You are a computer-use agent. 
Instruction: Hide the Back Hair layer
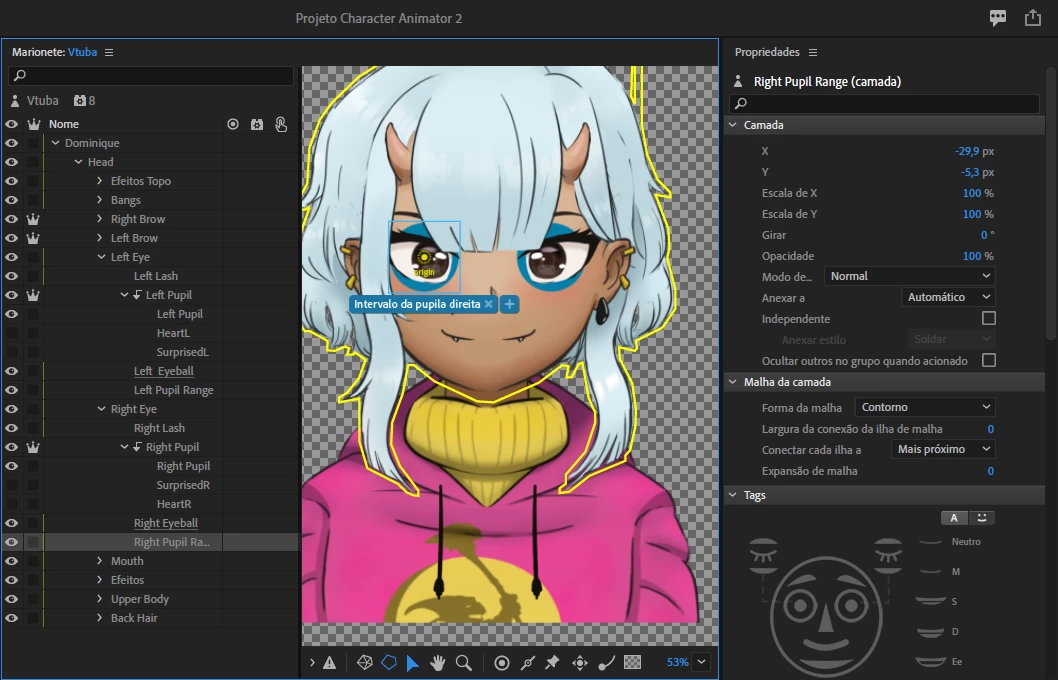click(11, 618)
